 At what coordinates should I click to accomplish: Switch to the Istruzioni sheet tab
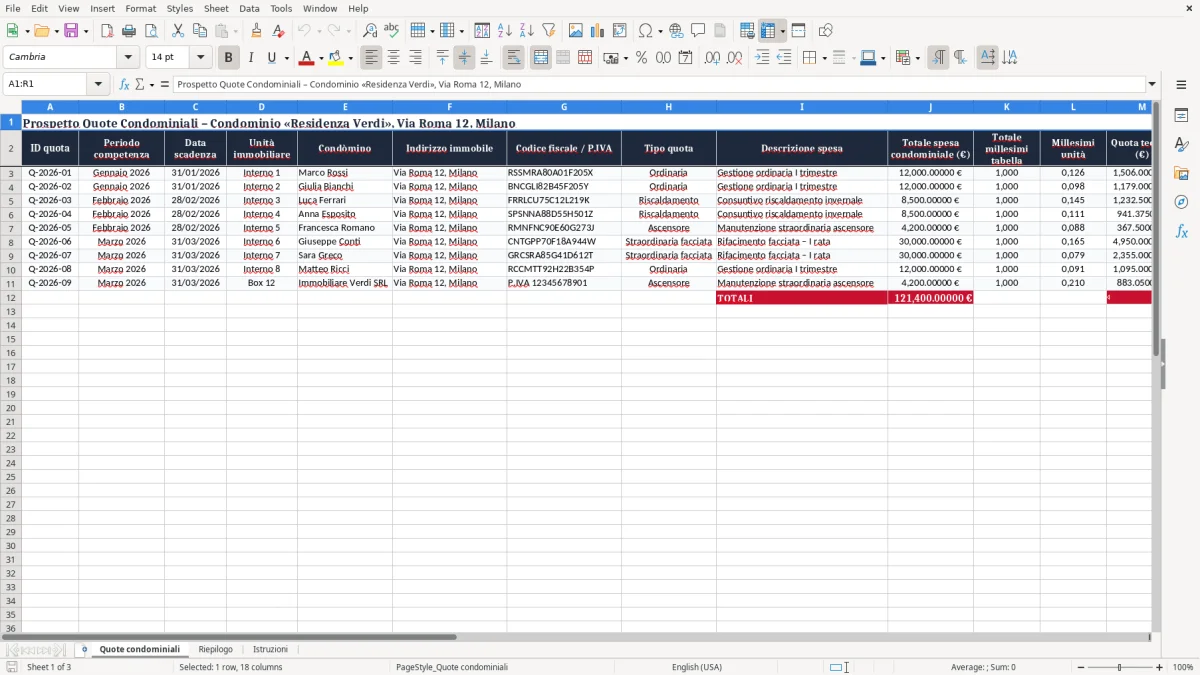click(270, 649)
